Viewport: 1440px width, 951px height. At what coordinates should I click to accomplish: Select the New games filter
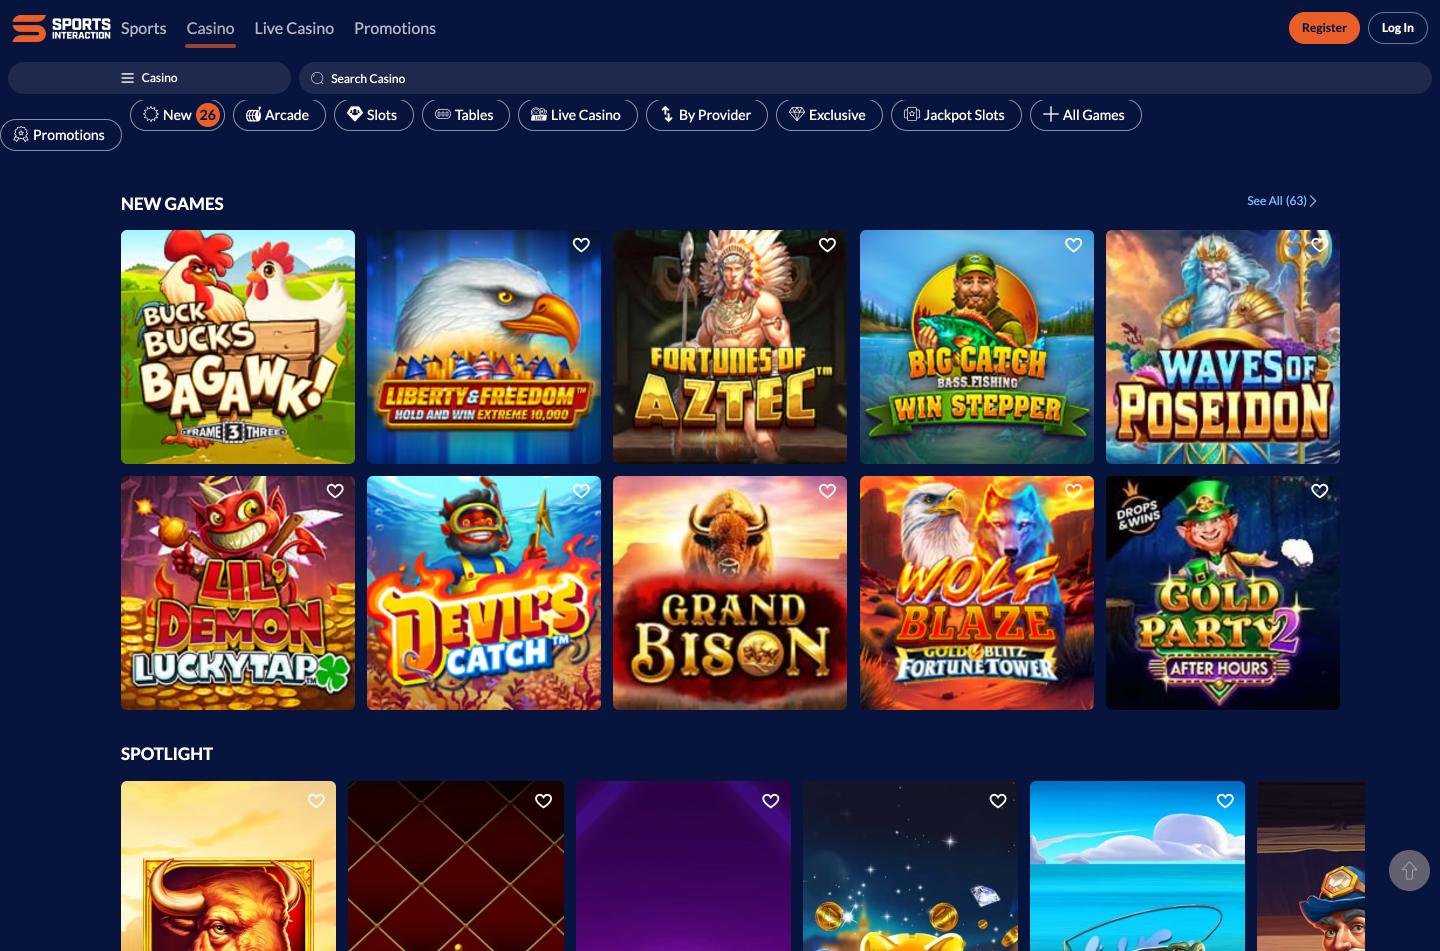[177, 115]
